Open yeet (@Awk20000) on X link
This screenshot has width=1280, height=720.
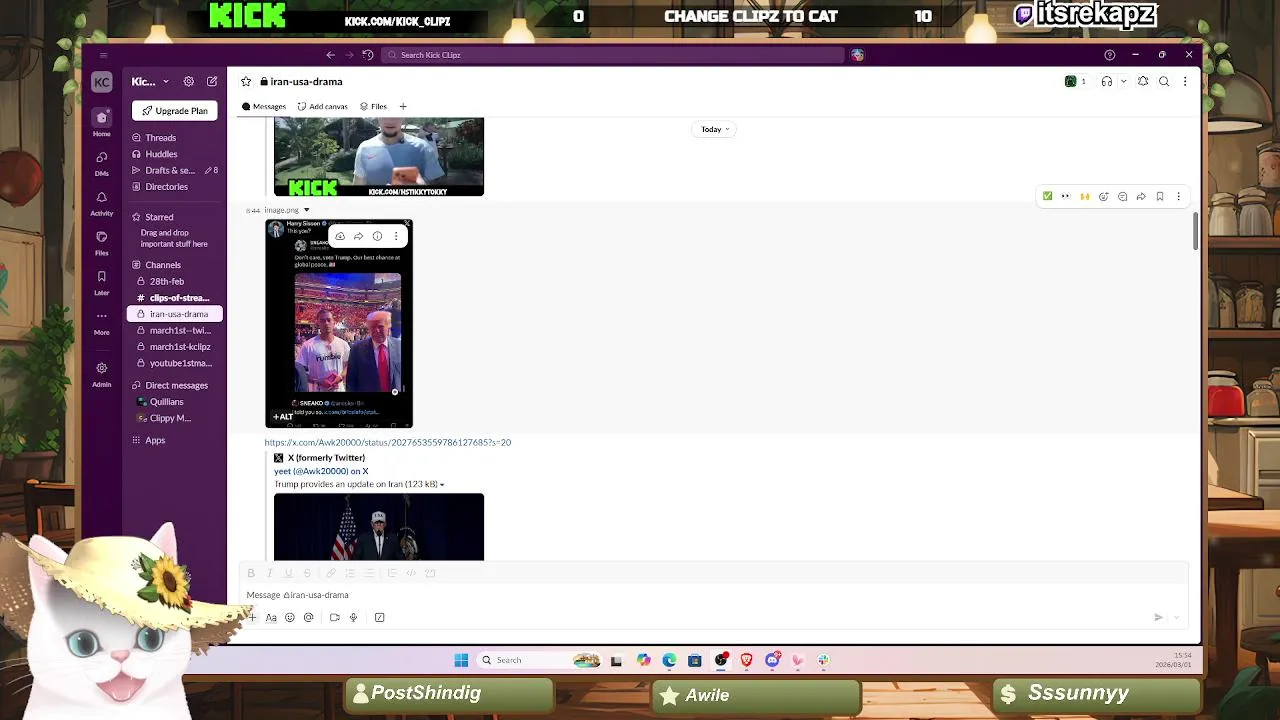[x=321, y=471]
